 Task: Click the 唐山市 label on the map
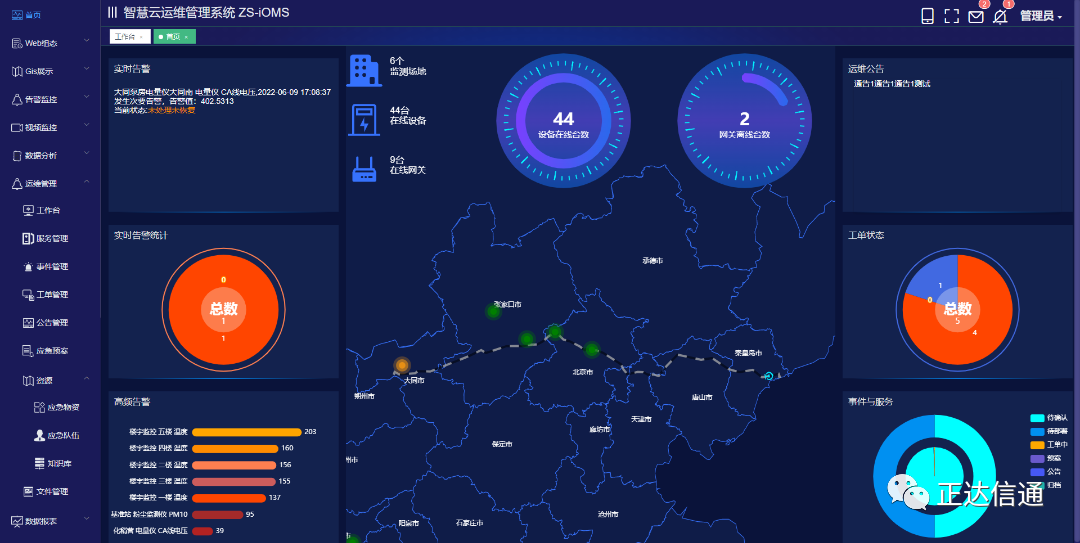pyautogui.click(x=702, y=397)
